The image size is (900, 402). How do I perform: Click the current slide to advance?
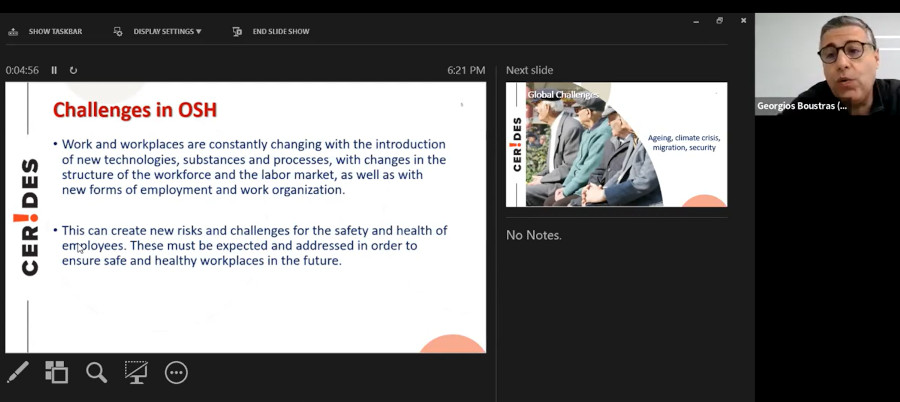point(245,217)
